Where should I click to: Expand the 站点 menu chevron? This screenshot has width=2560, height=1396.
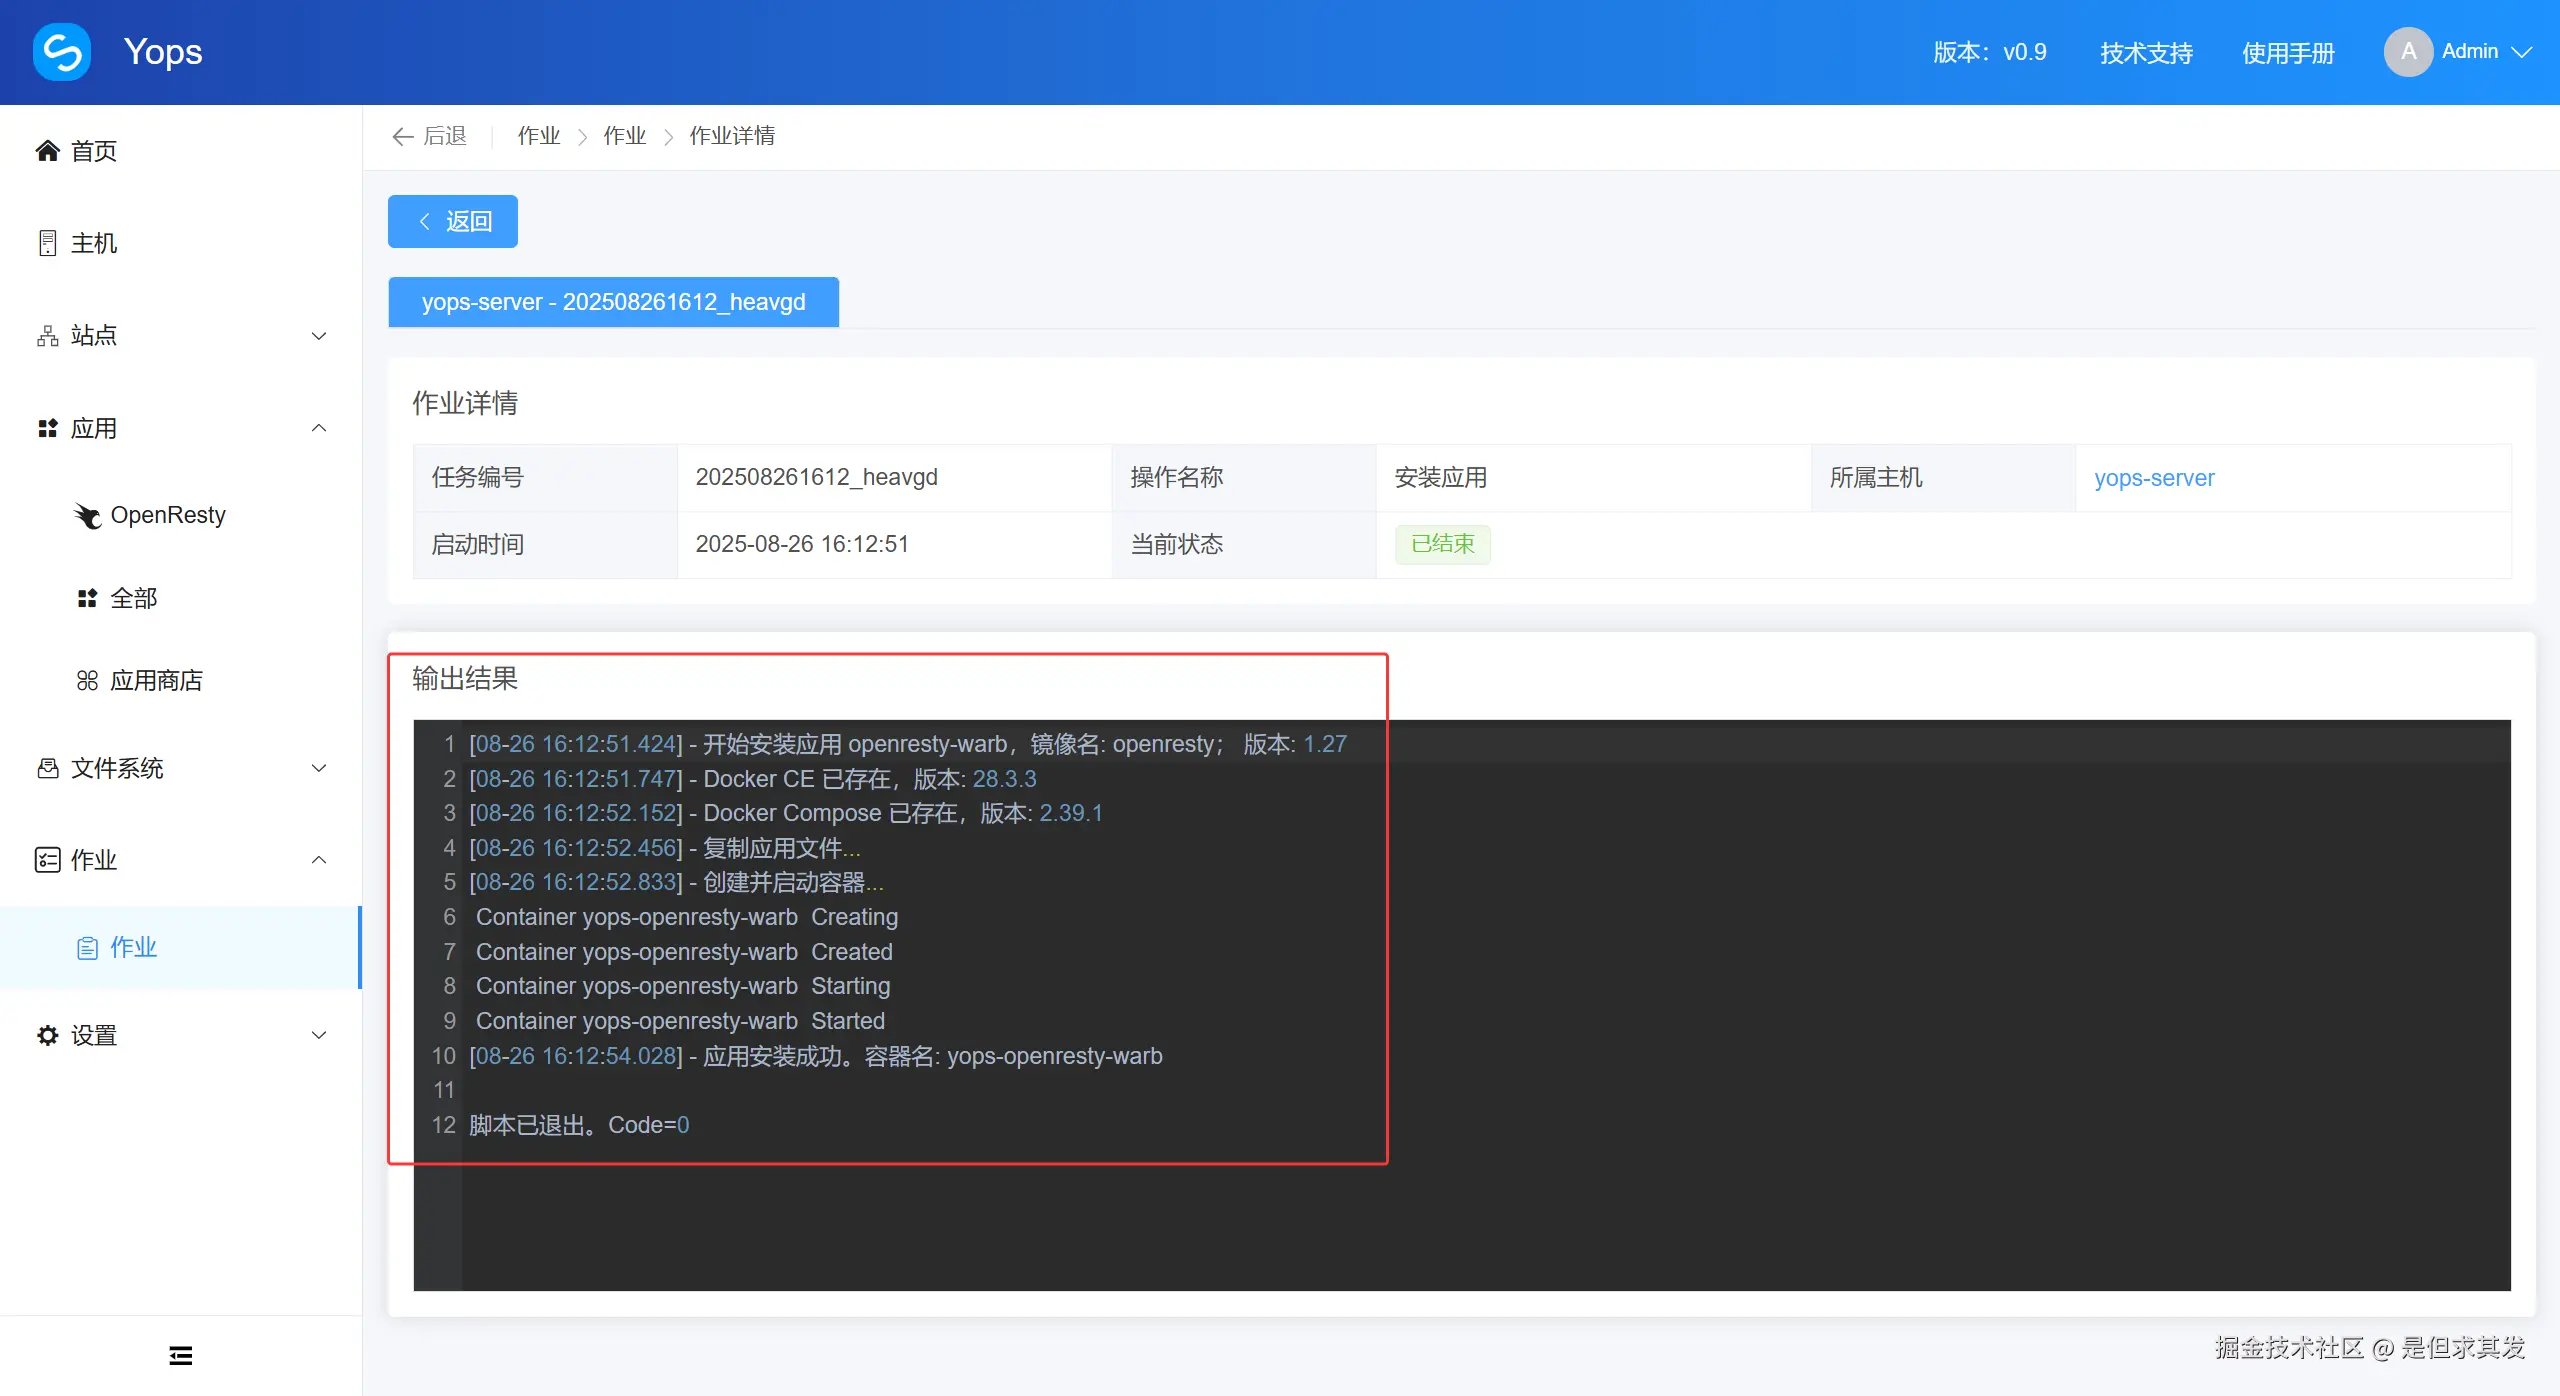click(x=319, y=336)
